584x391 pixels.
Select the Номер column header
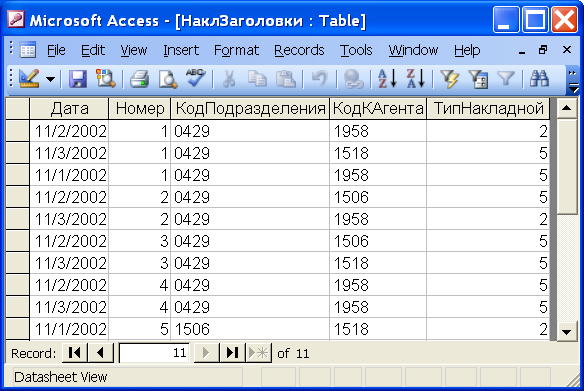pyautogui.click(x=140, y=108)
